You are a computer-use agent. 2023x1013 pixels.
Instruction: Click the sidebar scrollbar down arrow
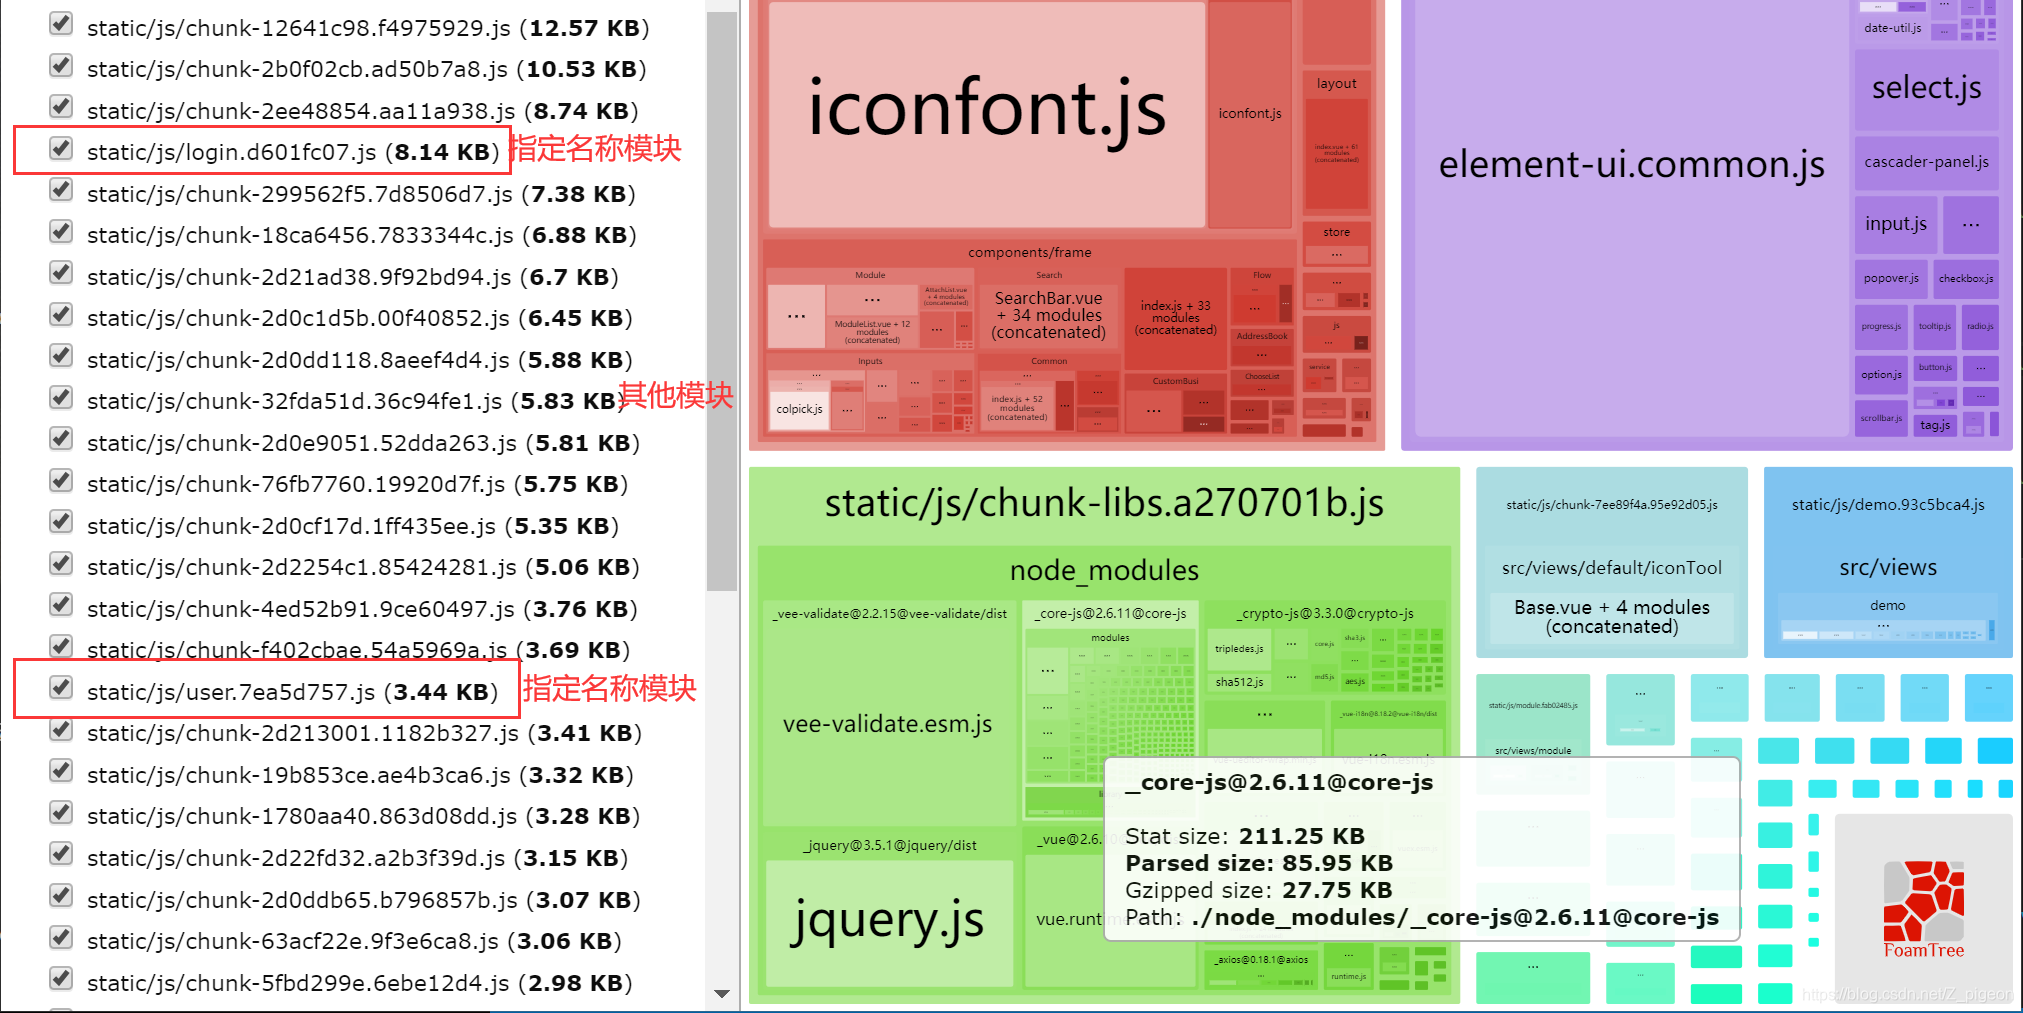point(721,994)
